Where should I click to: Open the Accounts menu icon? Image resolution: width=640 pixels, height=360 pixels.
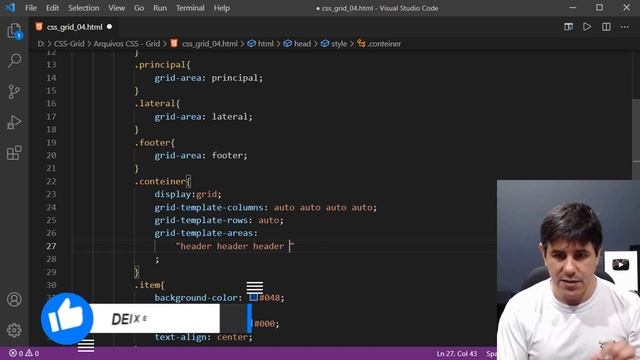click(14, 299)
